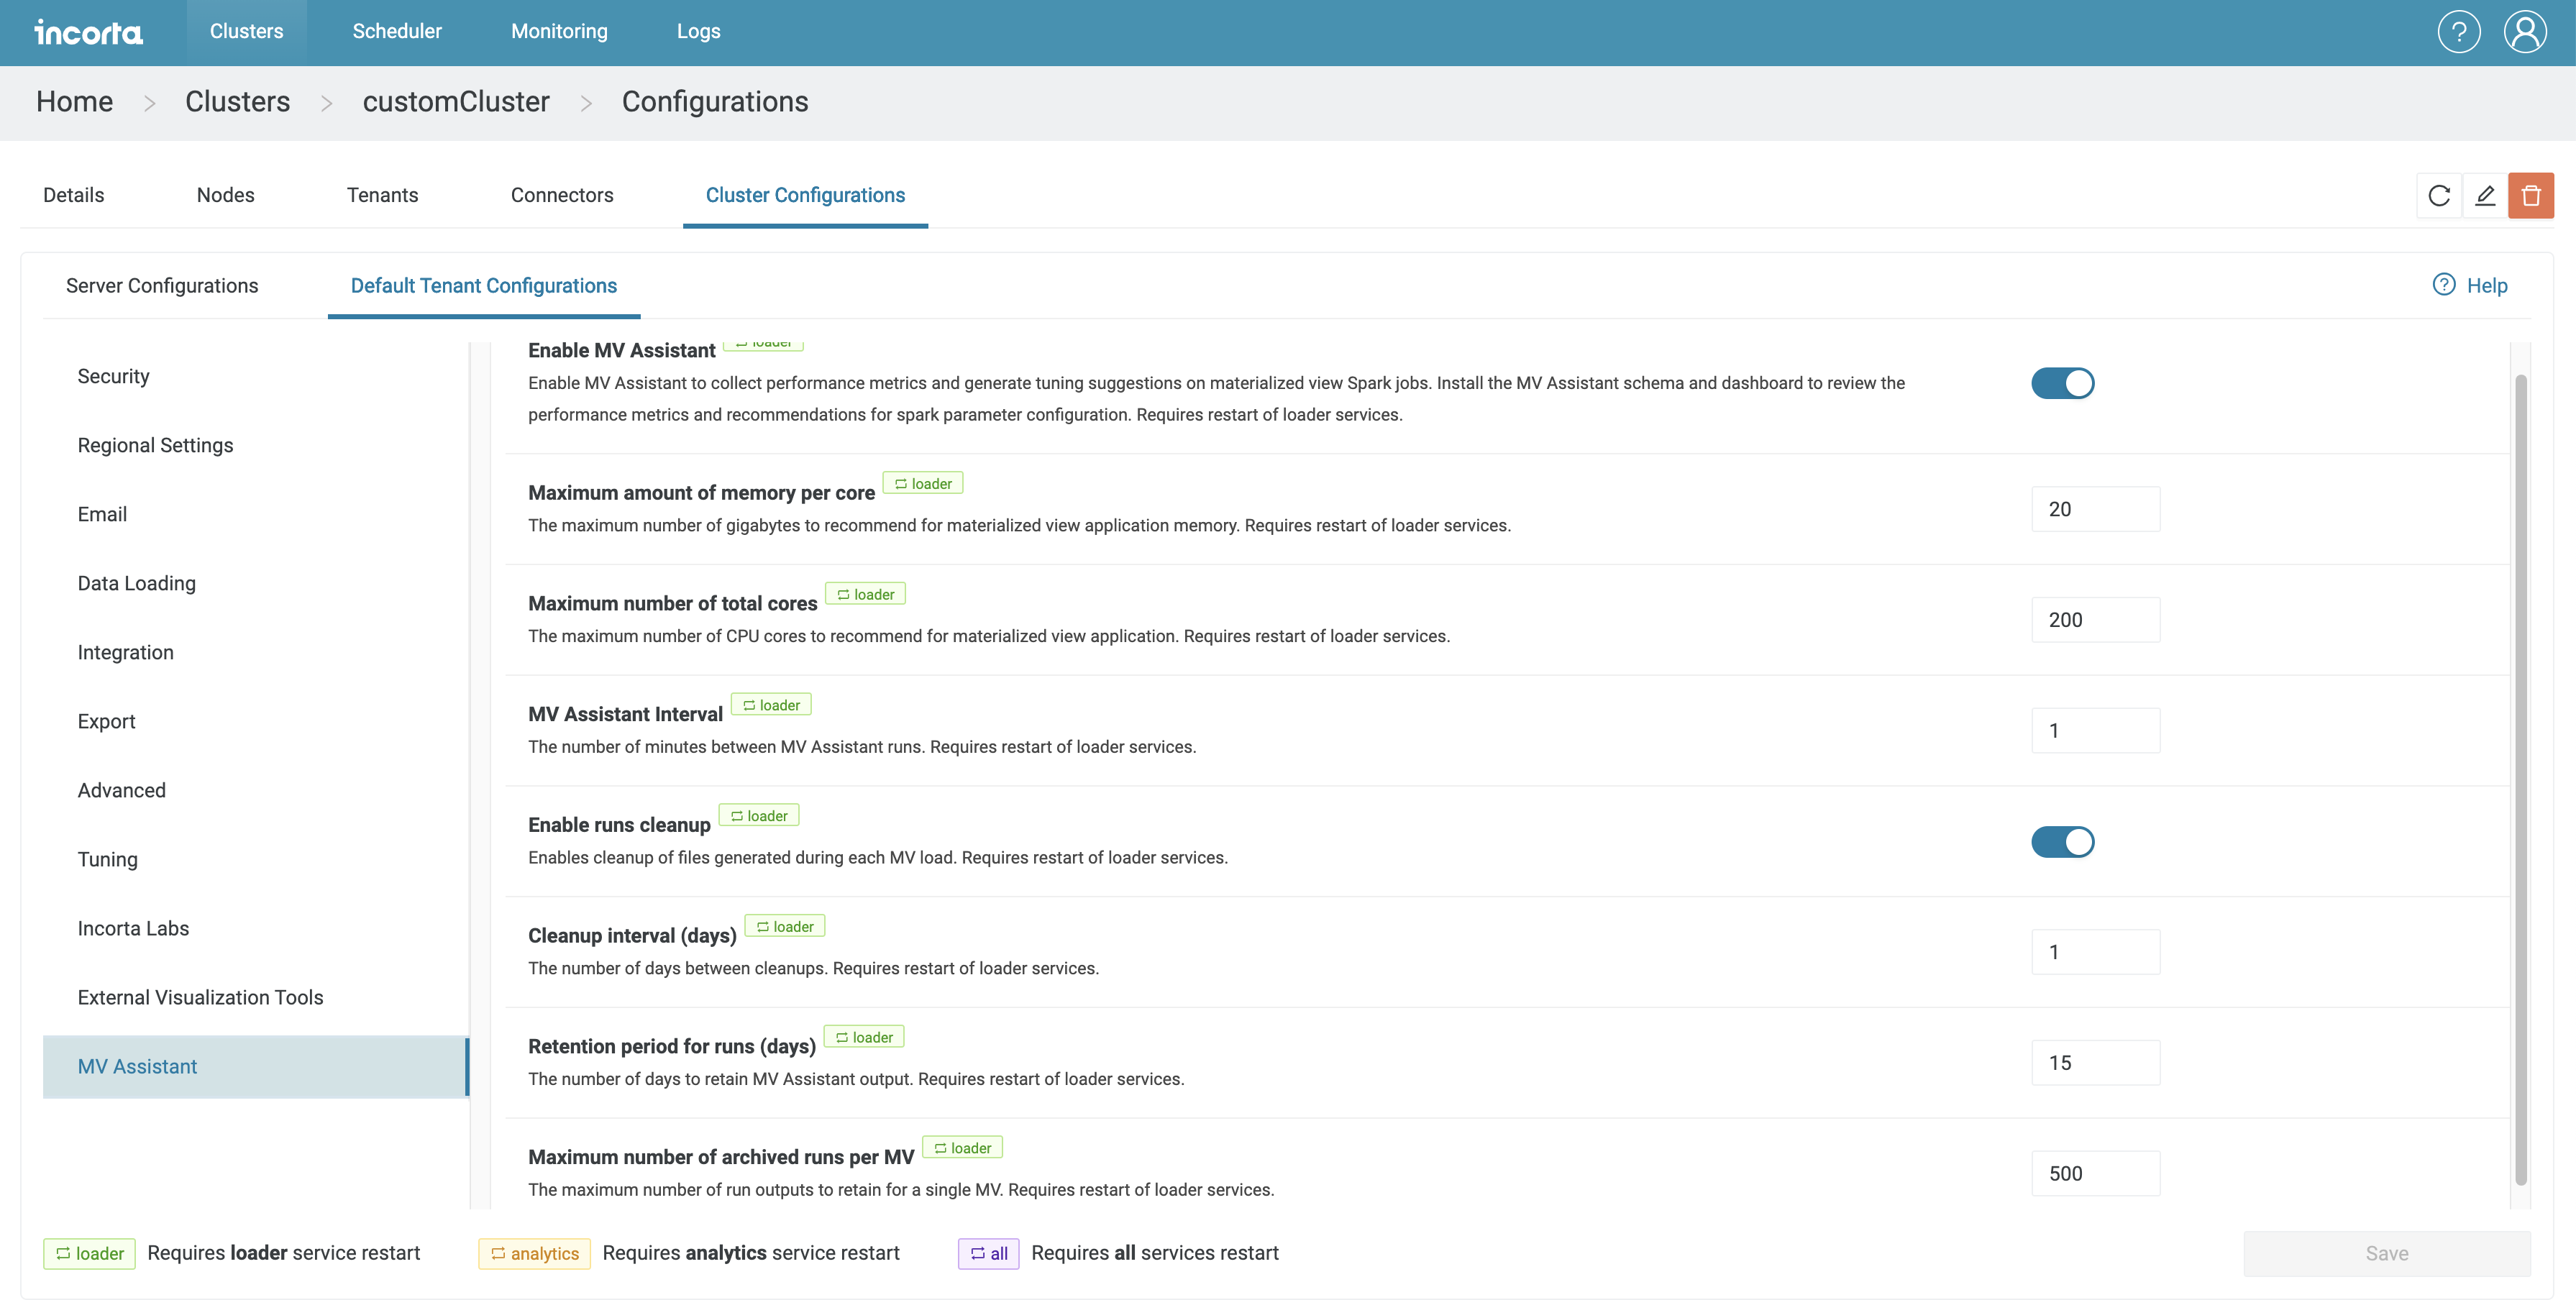The height and width of the screenshot is (1300, 2576).
Task: Open Advanced settings in sidebar
Action: pyautogui.click(x=255, y=791)
